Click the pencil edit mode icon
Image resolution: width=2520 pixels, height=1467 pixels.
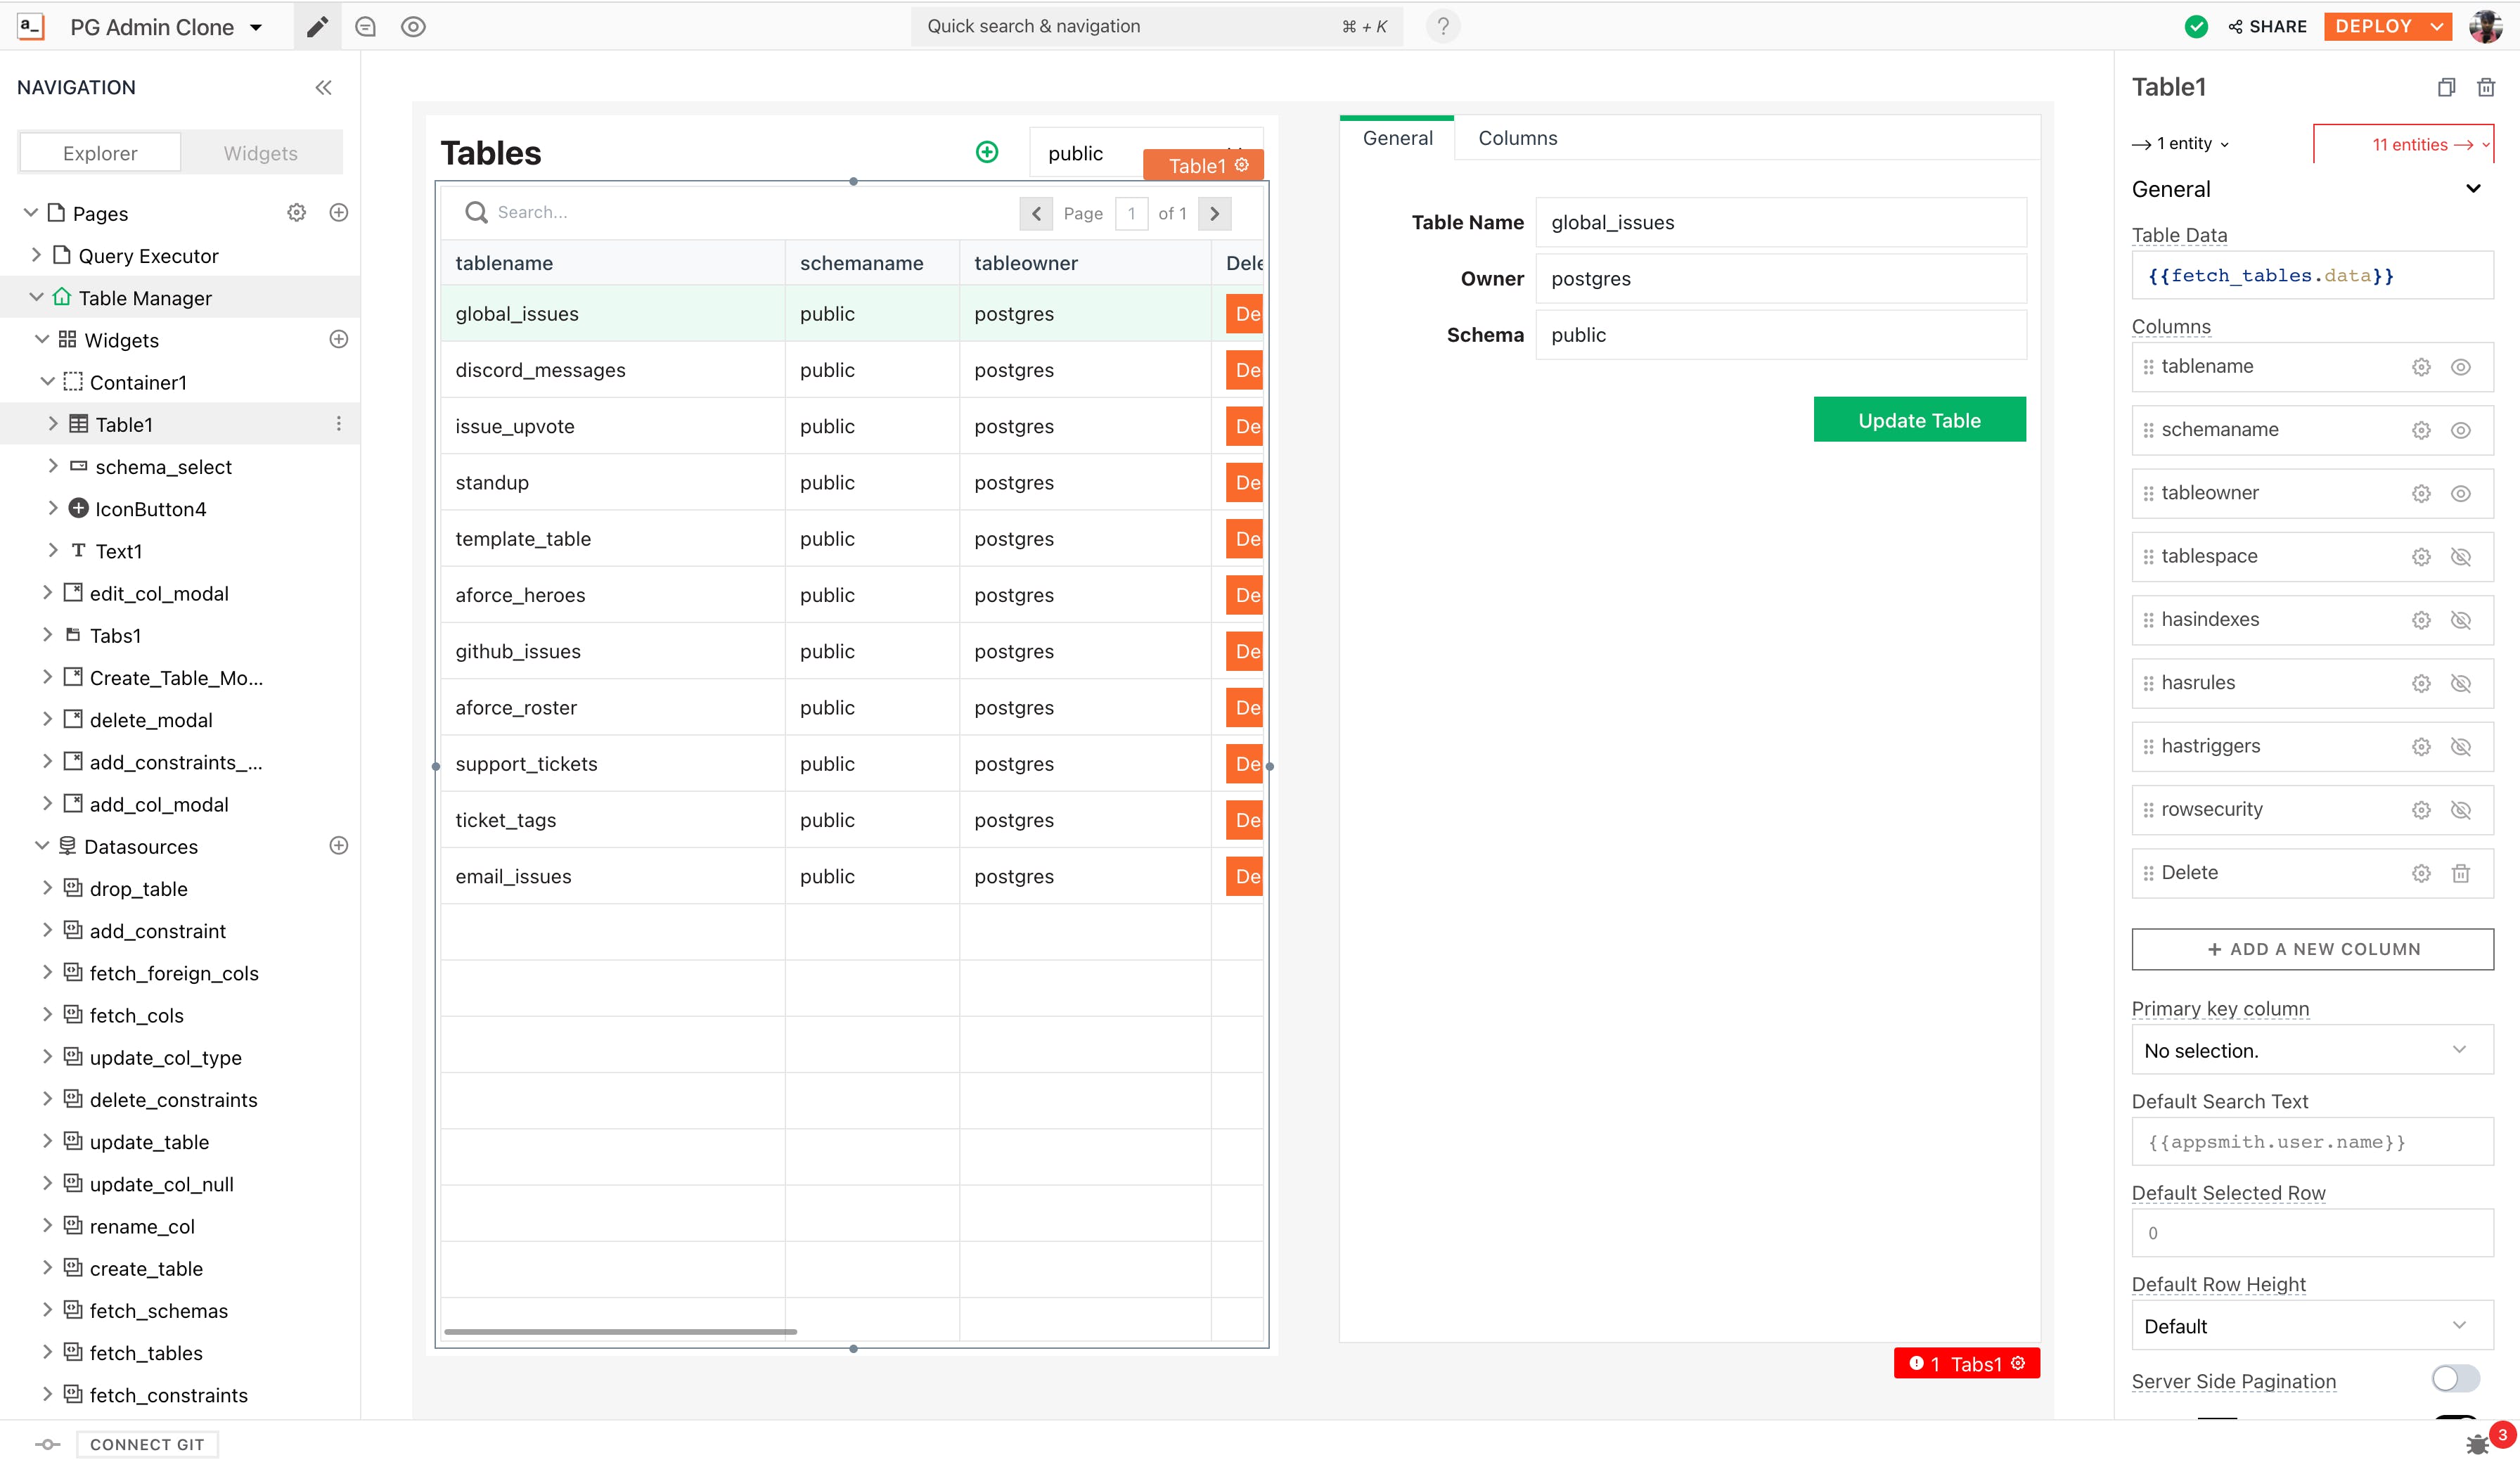[x=317, y=27]
